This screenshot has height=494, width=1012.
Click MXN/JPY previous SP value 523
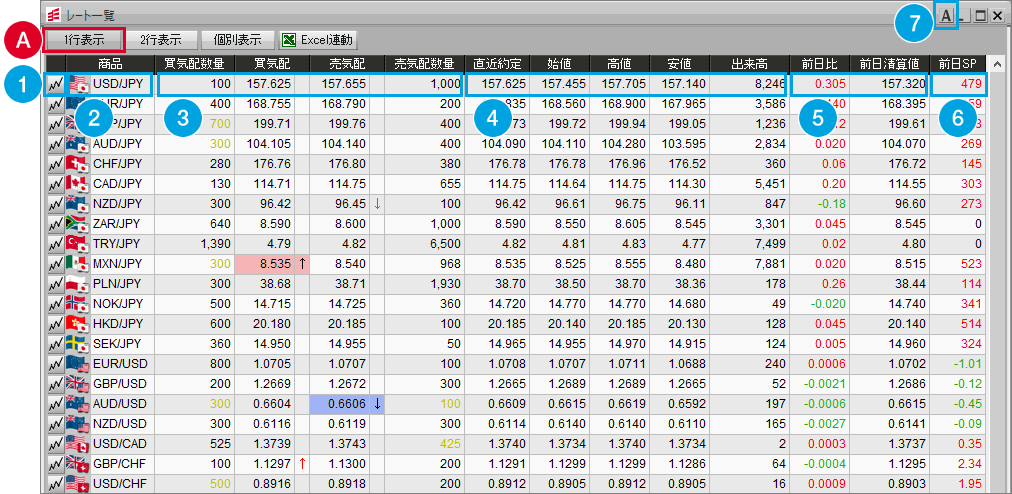[x=972, y=264]
